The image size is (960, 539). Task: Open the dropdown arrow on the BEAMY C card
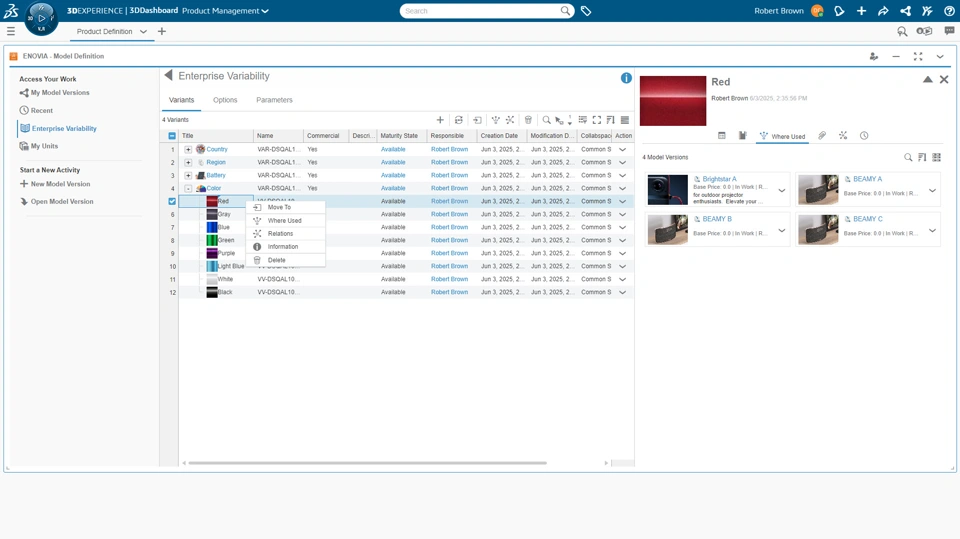[x=932, y=231]
